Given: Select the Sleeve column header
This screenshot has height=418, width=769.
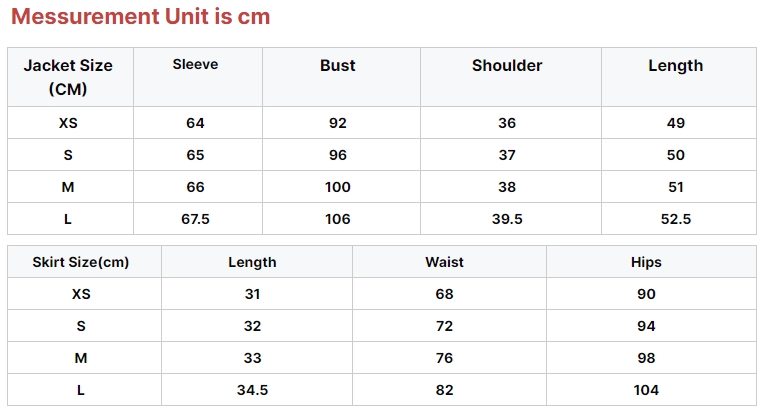Looking at the screenshot, I should click(x=195, y=65).
